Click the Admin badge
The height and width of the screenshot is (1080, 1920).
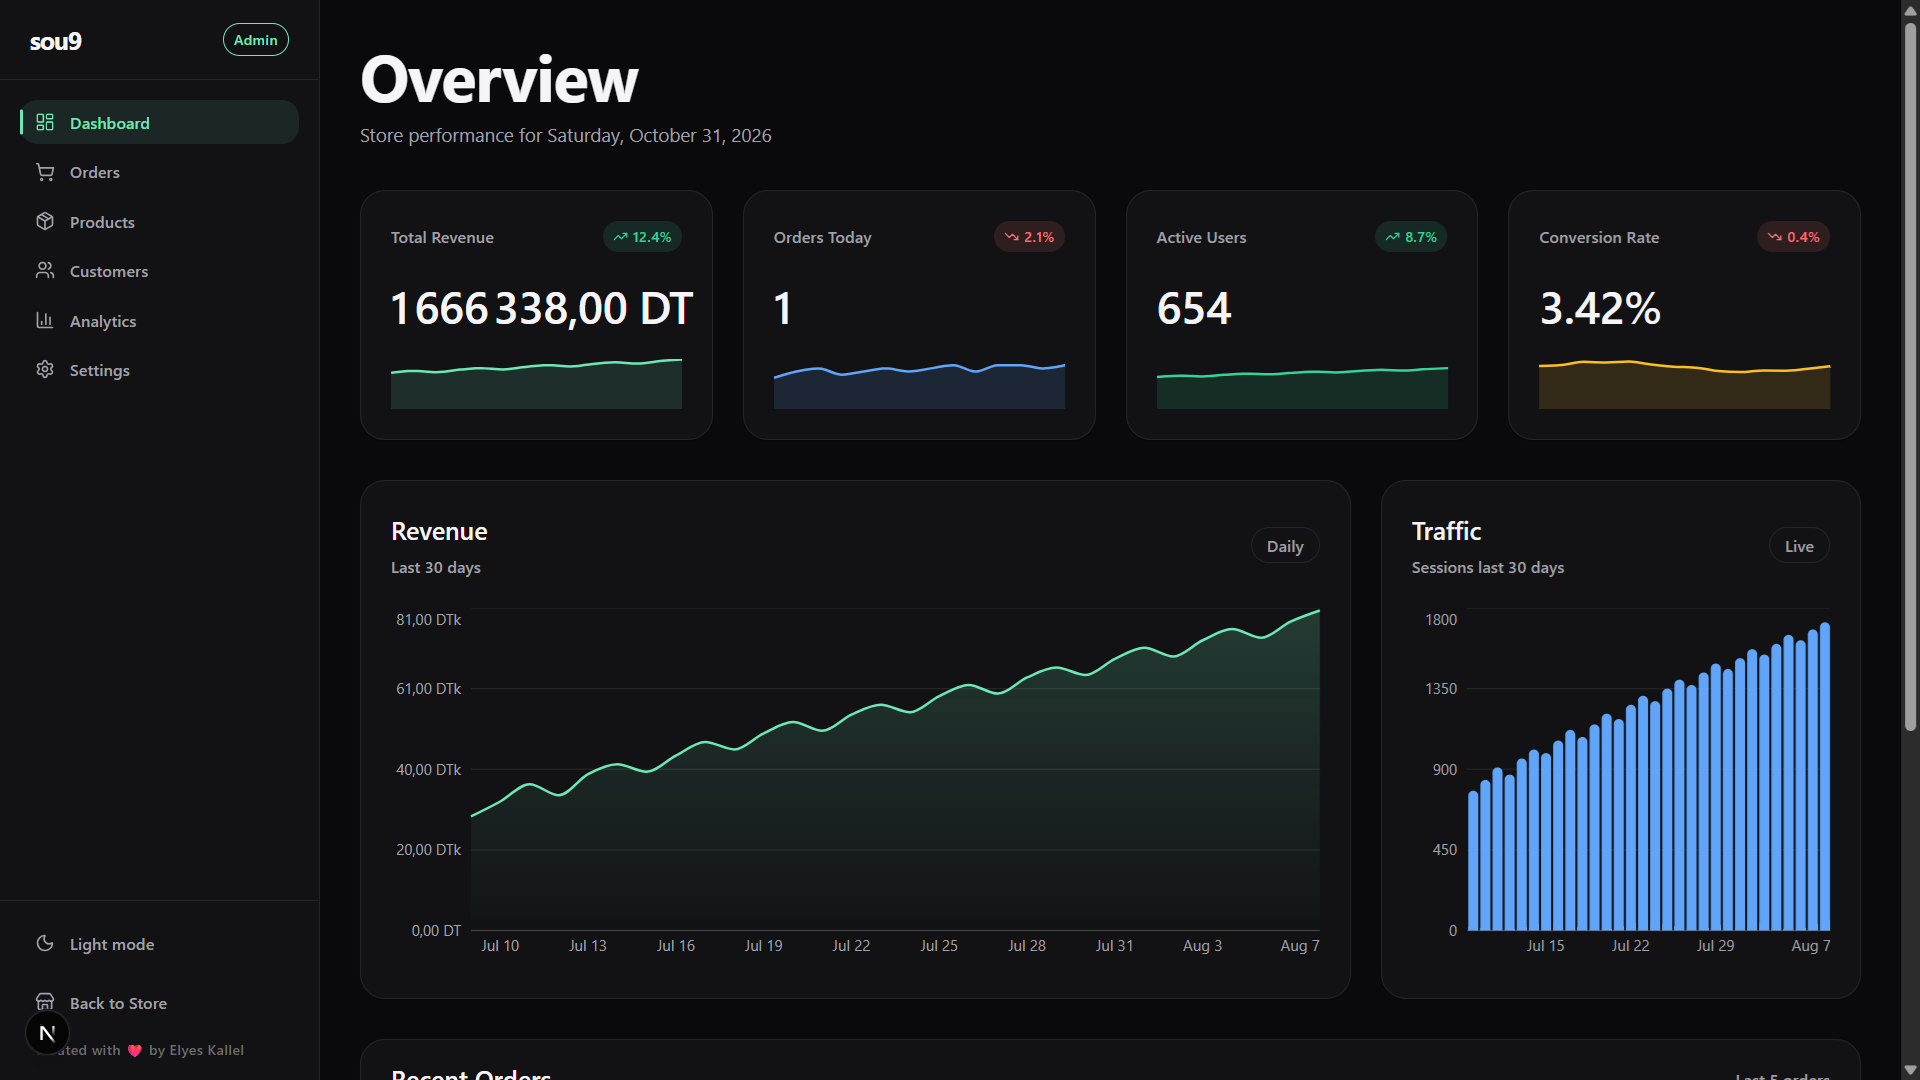256,40
